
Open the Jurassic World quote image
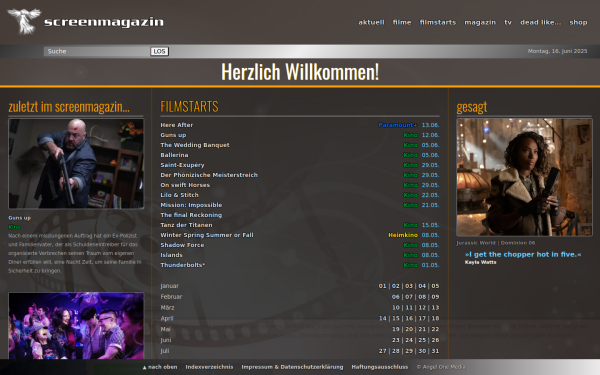pos(524,177)
